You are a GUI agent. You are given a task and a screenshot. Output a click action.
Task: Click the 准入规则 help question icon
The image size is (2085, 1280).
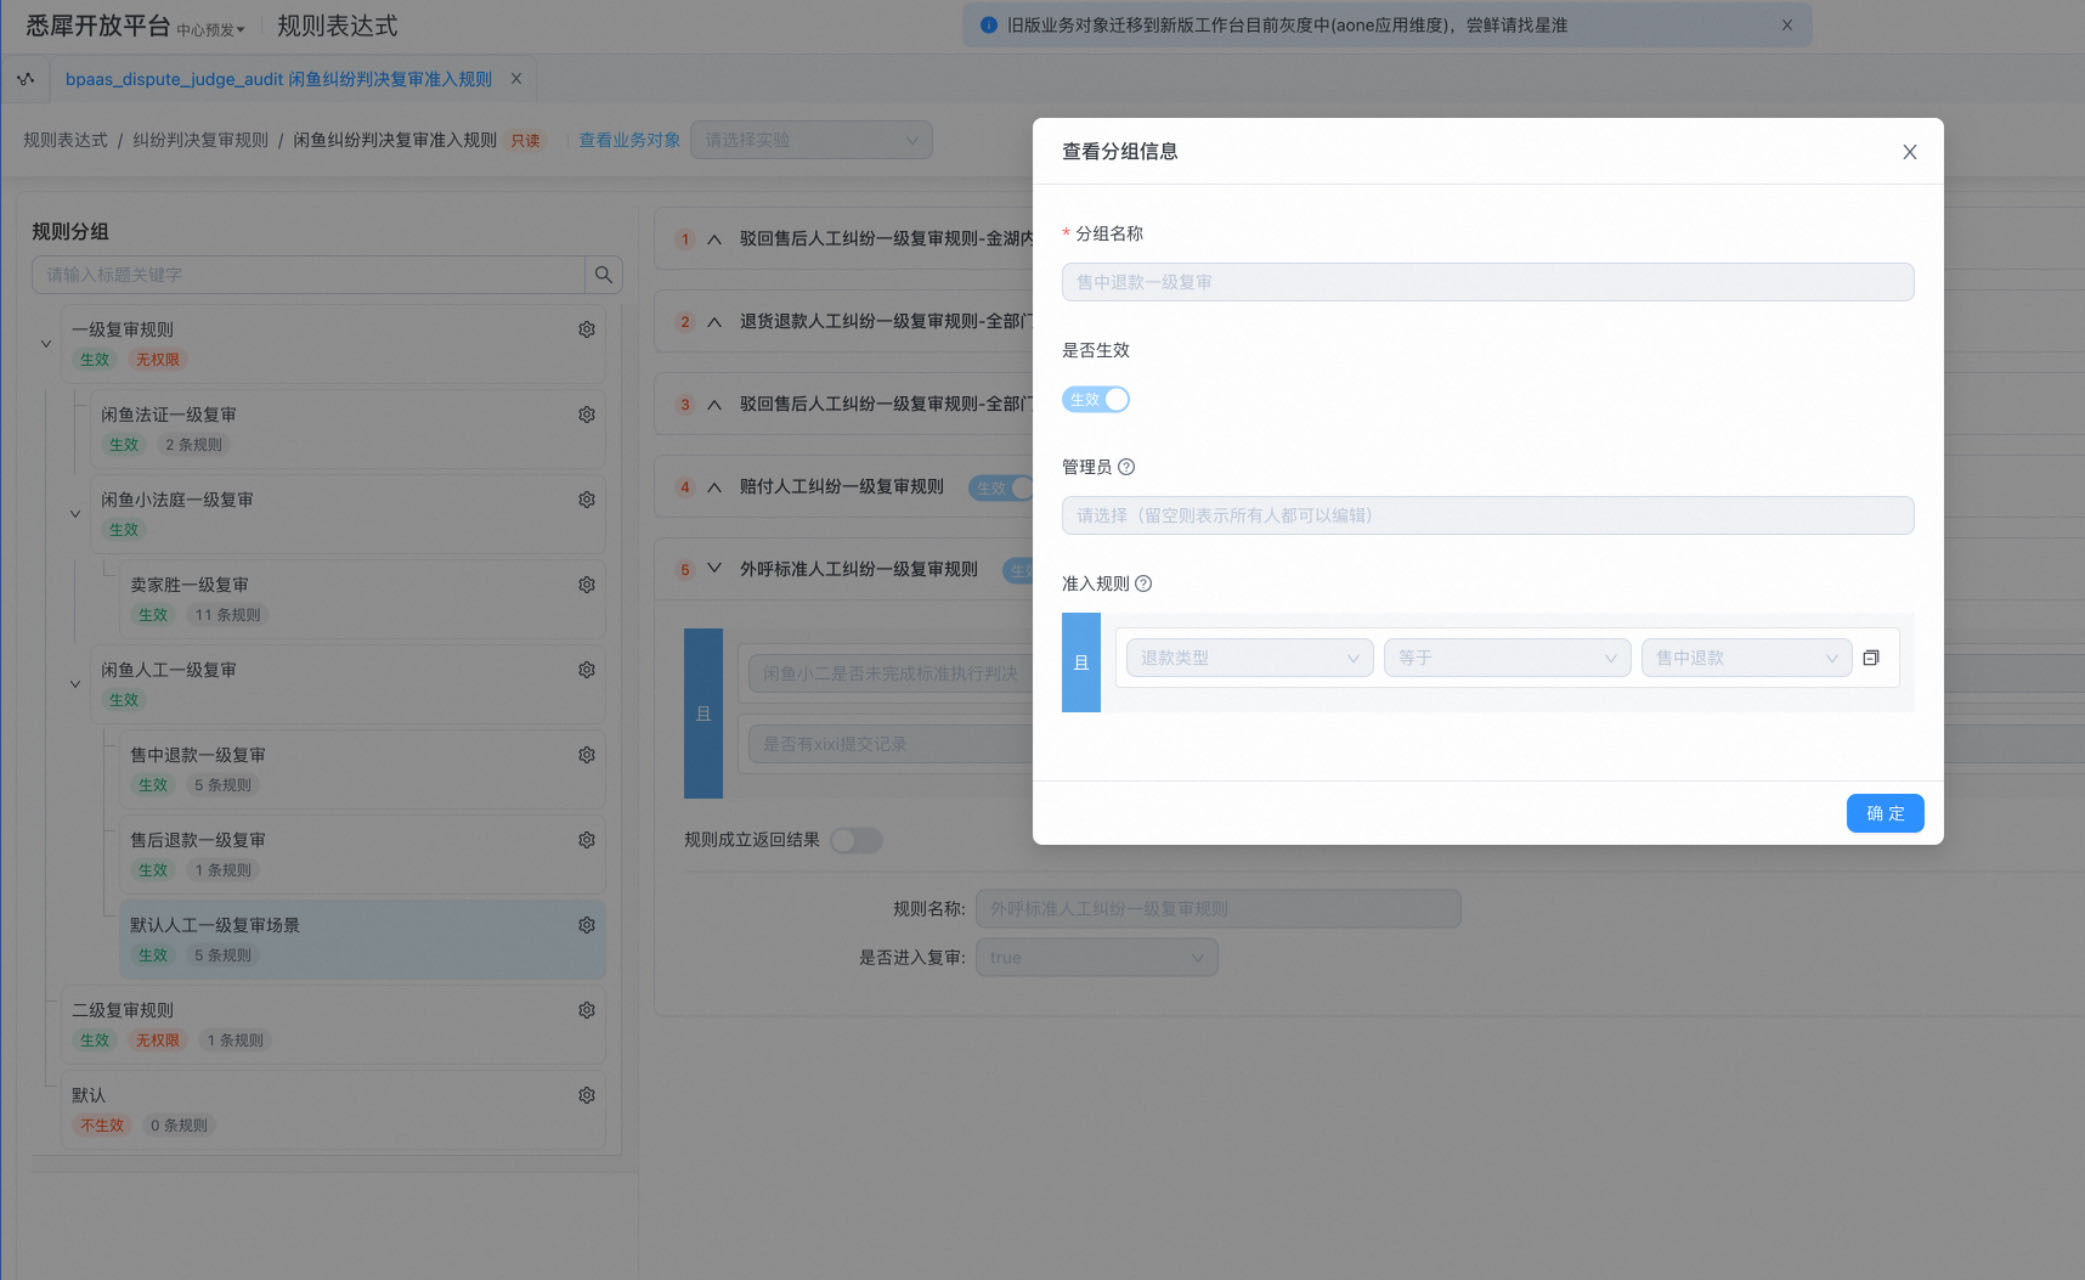pyautogui.click(x=1143, y=584)
